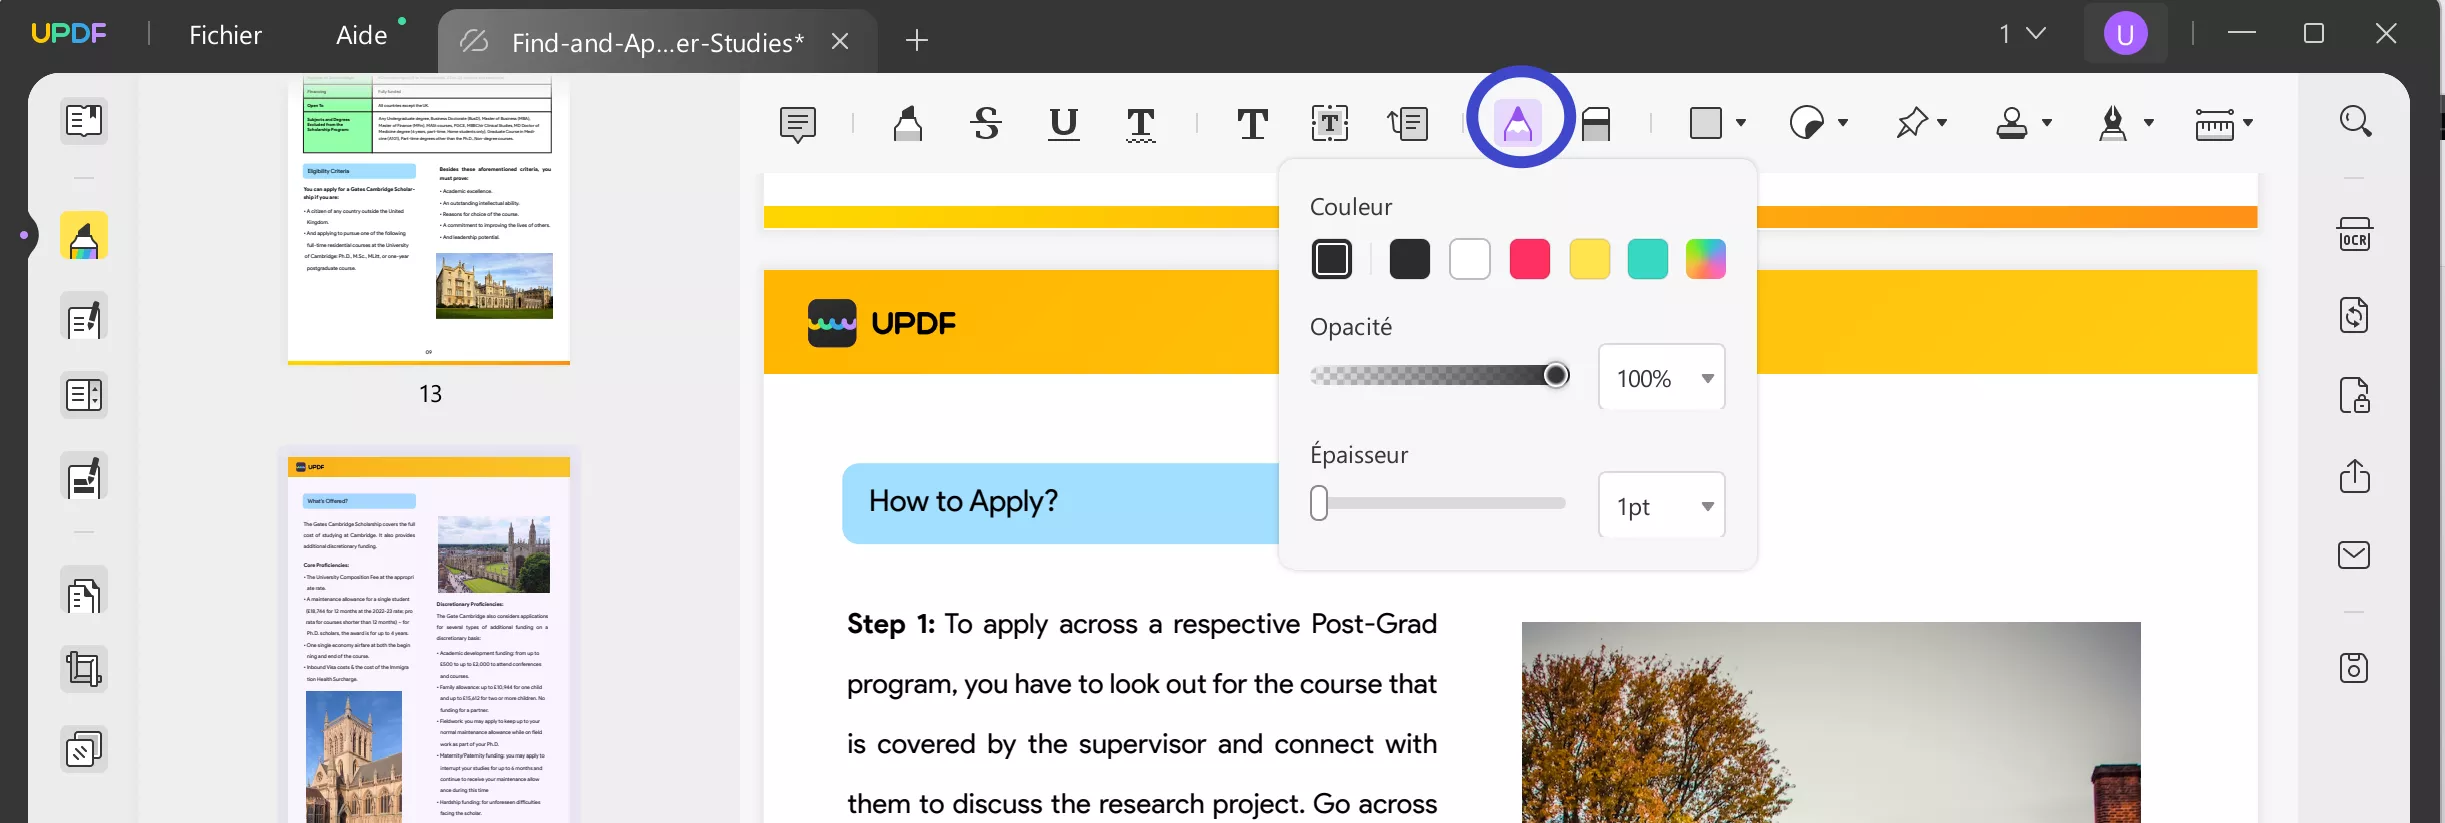The image size is (2445, 823).
Task: Select the Comment highlighter sidebar icon
Action: click(84, 236)
